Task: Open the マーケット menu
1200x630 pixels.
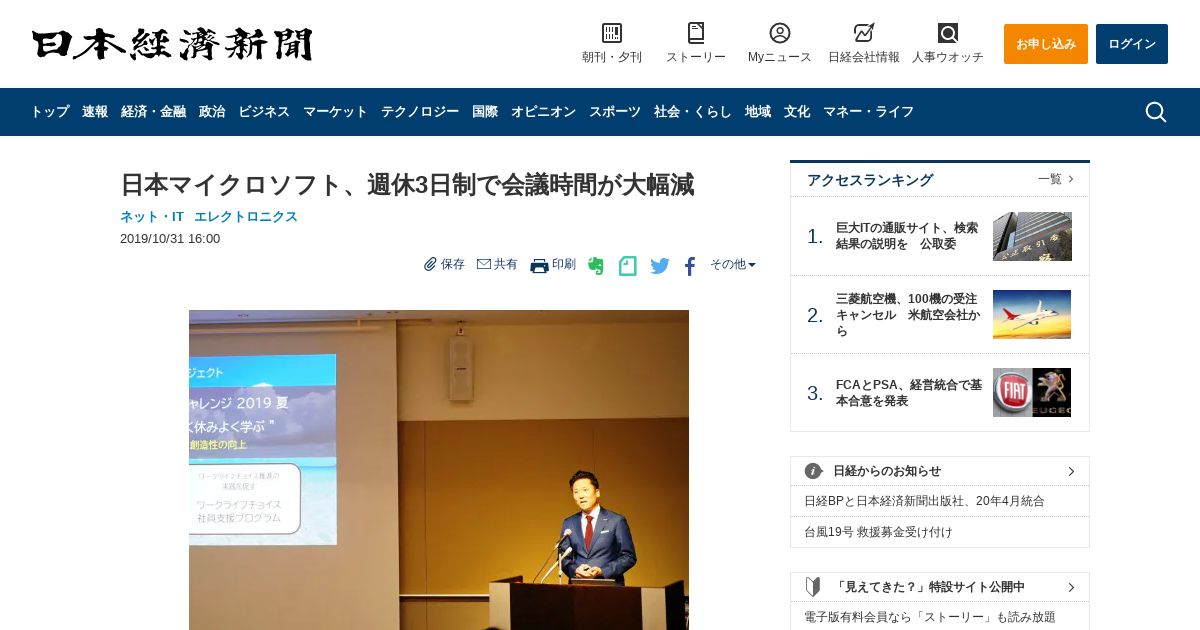Action: point(335,112)
